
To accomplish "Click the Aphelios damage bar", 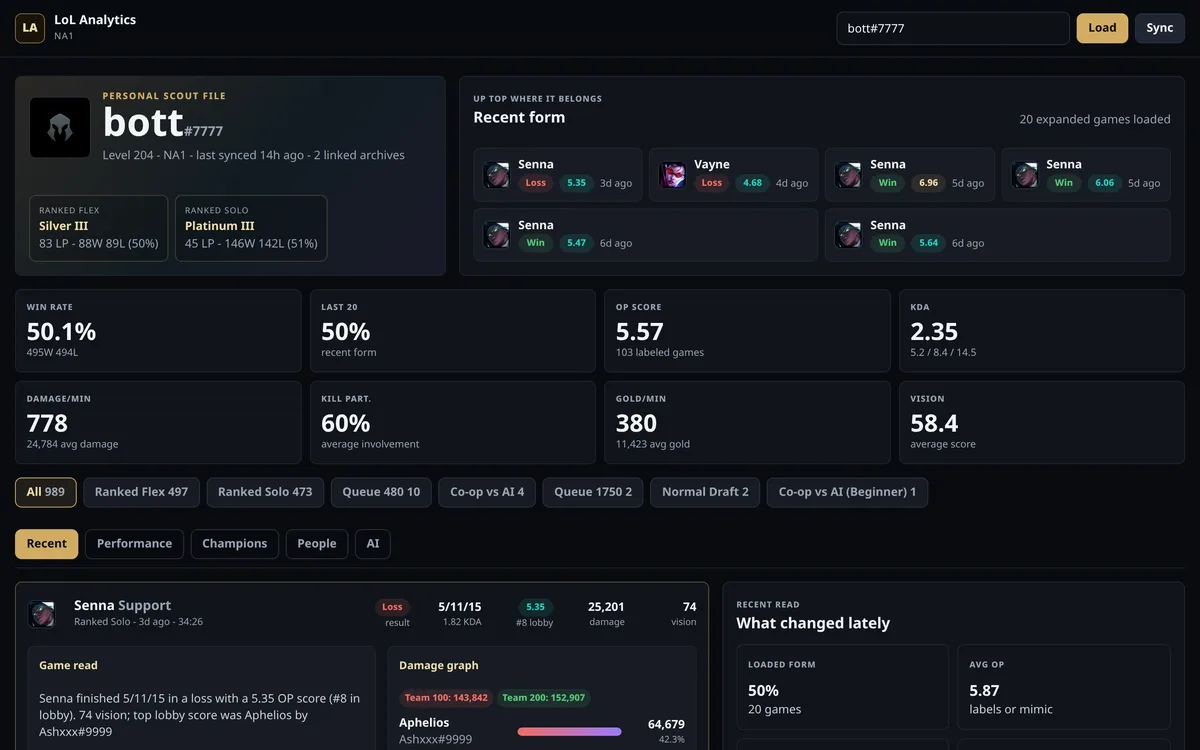I will point(569,732).
